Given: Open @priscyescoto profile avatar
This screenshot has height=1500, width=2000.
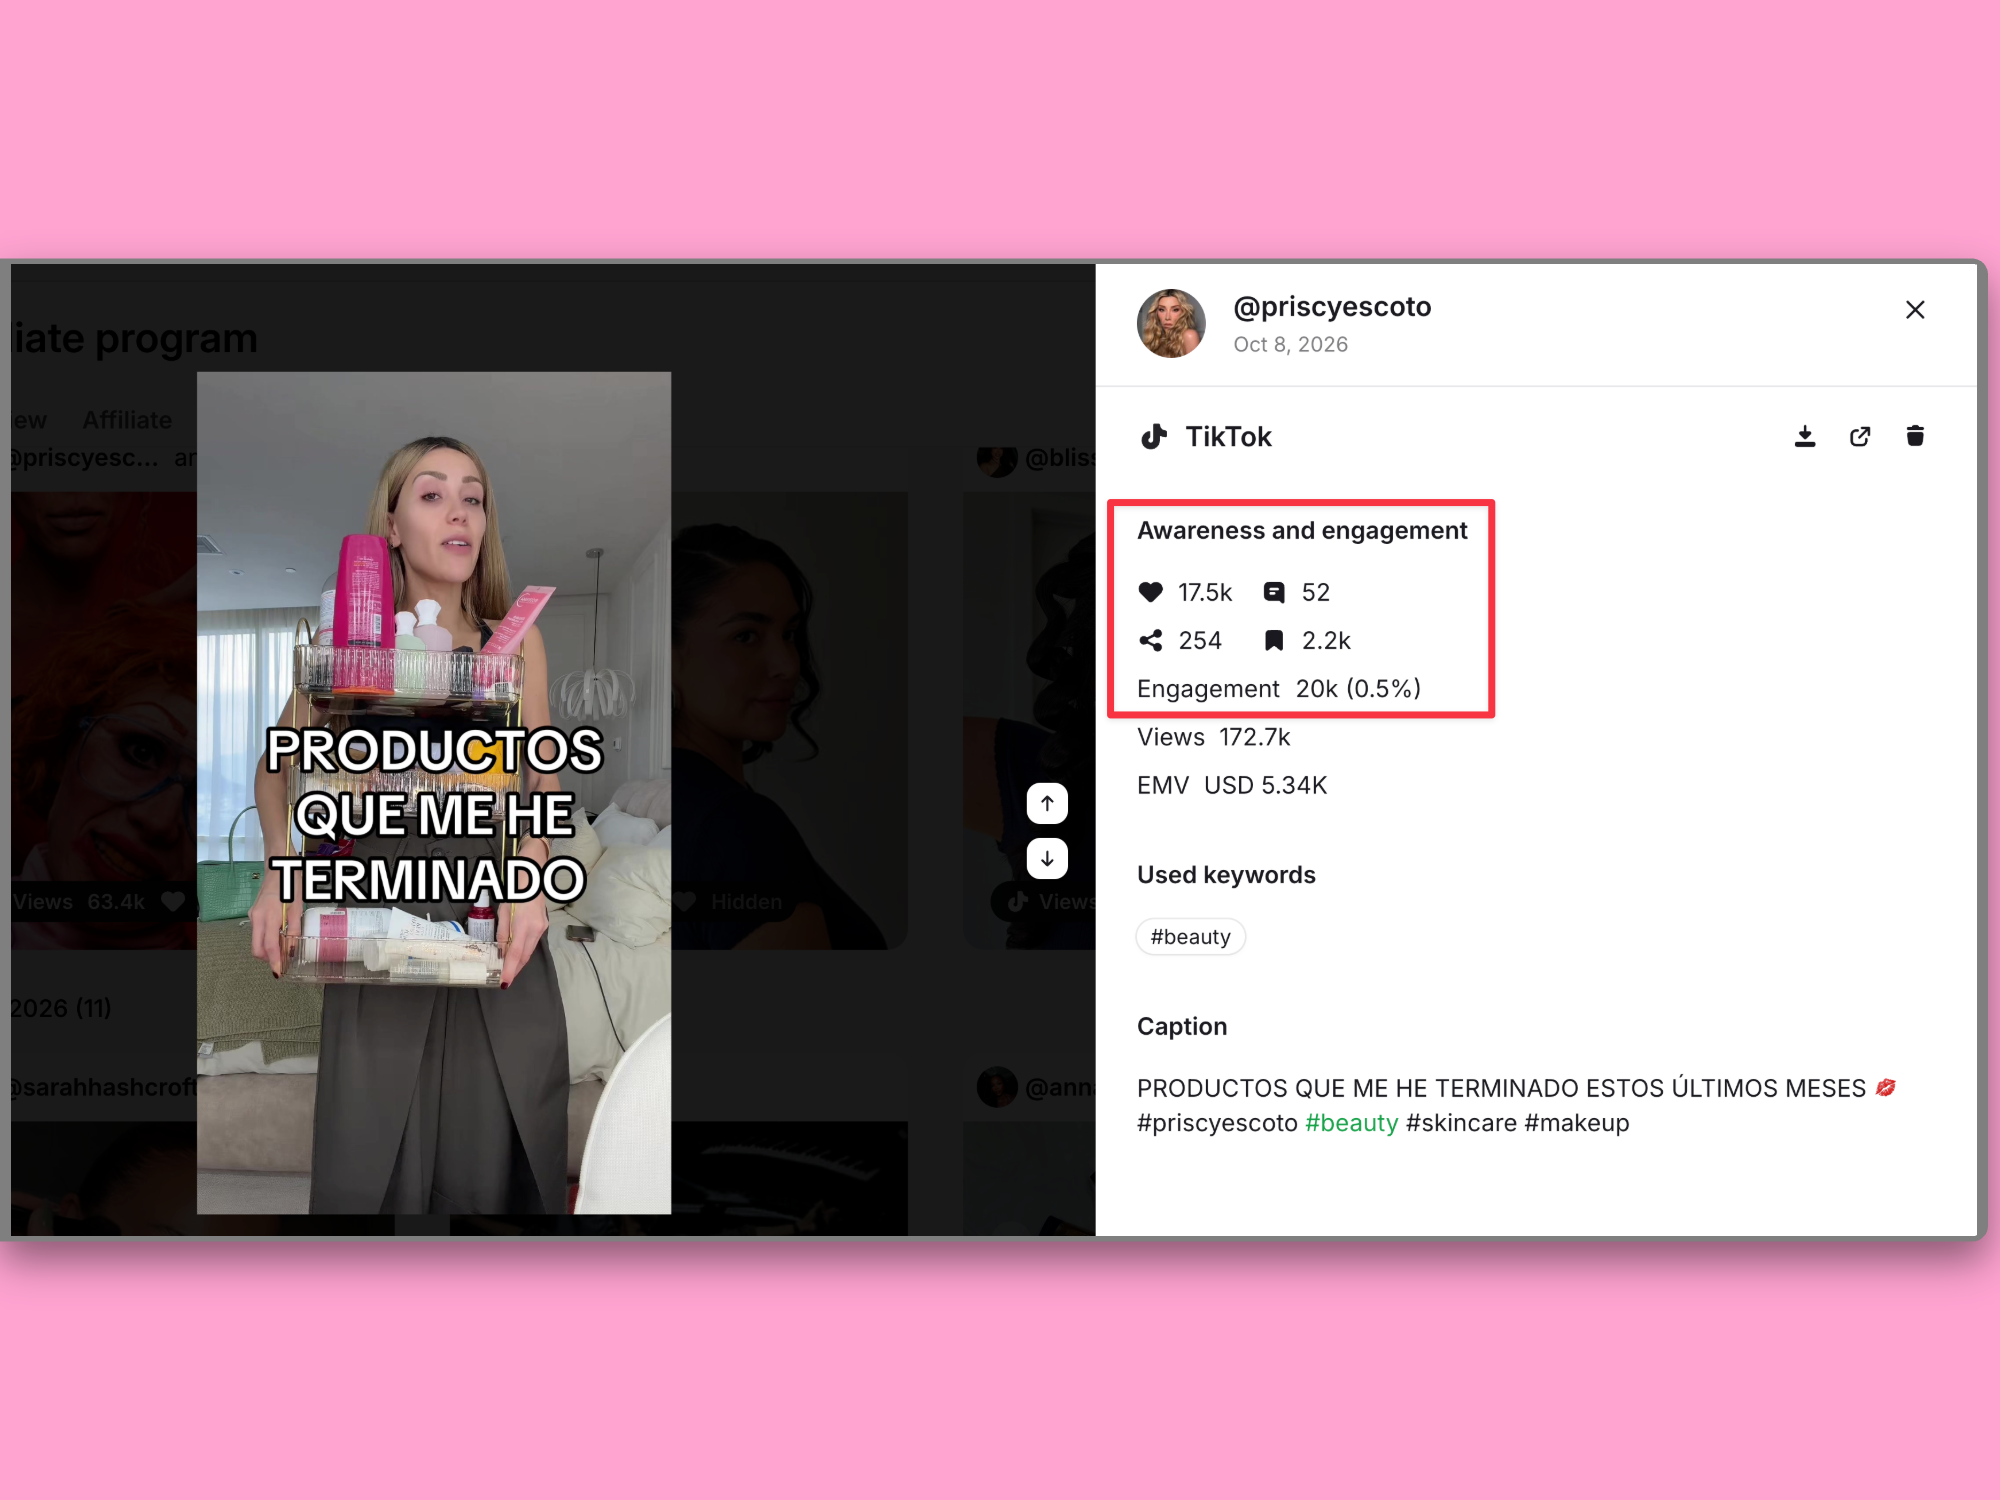Looking at the screenshot, I should point(1171,323).
